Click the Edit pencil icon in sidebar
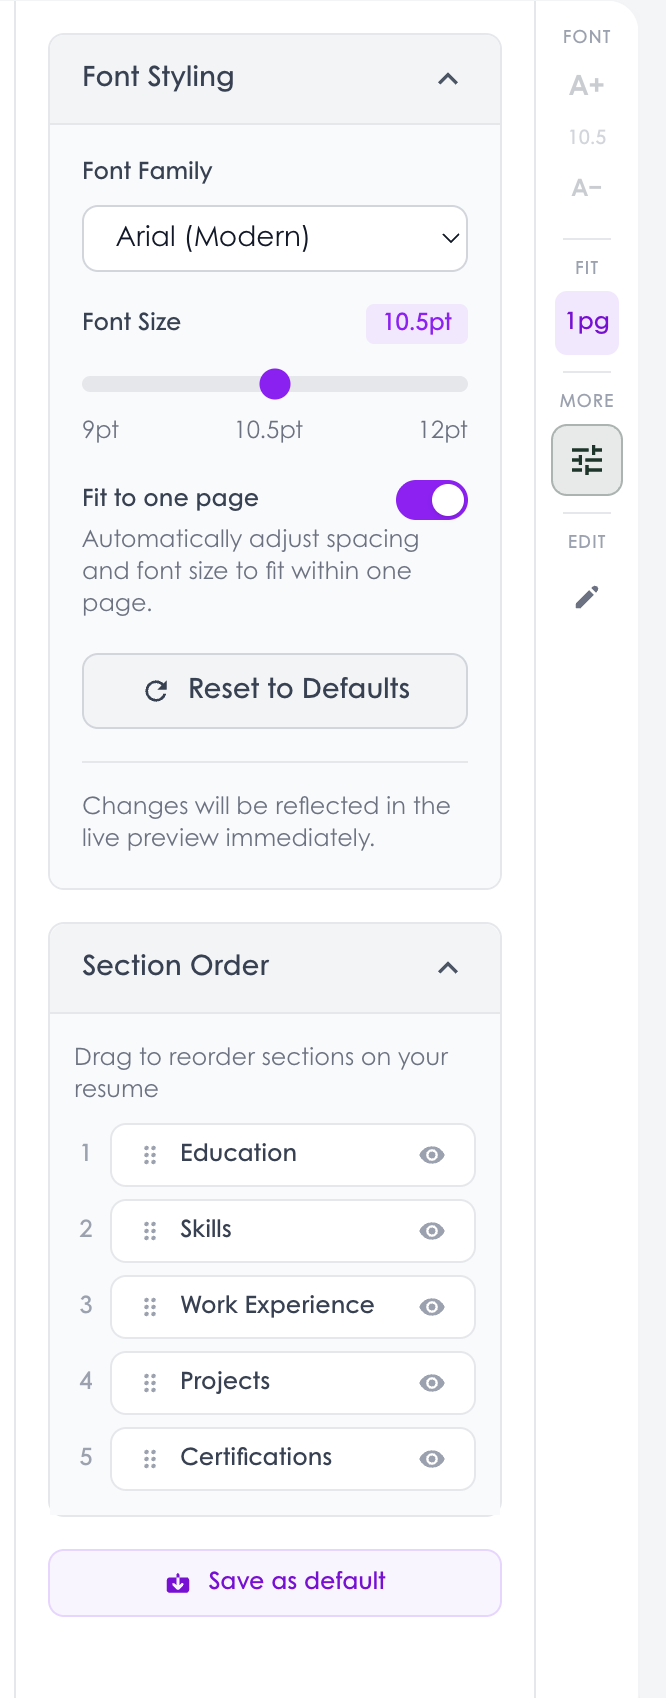This screenshot has width=666, height=1698. pyautogui.click(x=586, y=596)
